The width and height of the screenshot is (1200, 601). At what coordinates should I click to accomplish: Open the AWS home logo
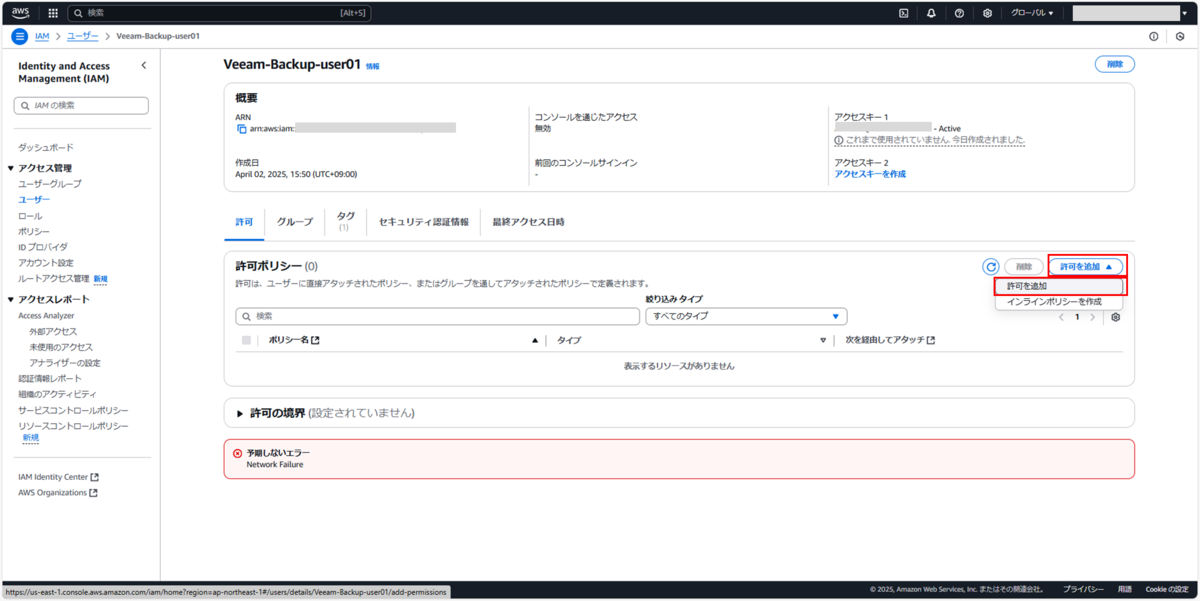[21, 13]
